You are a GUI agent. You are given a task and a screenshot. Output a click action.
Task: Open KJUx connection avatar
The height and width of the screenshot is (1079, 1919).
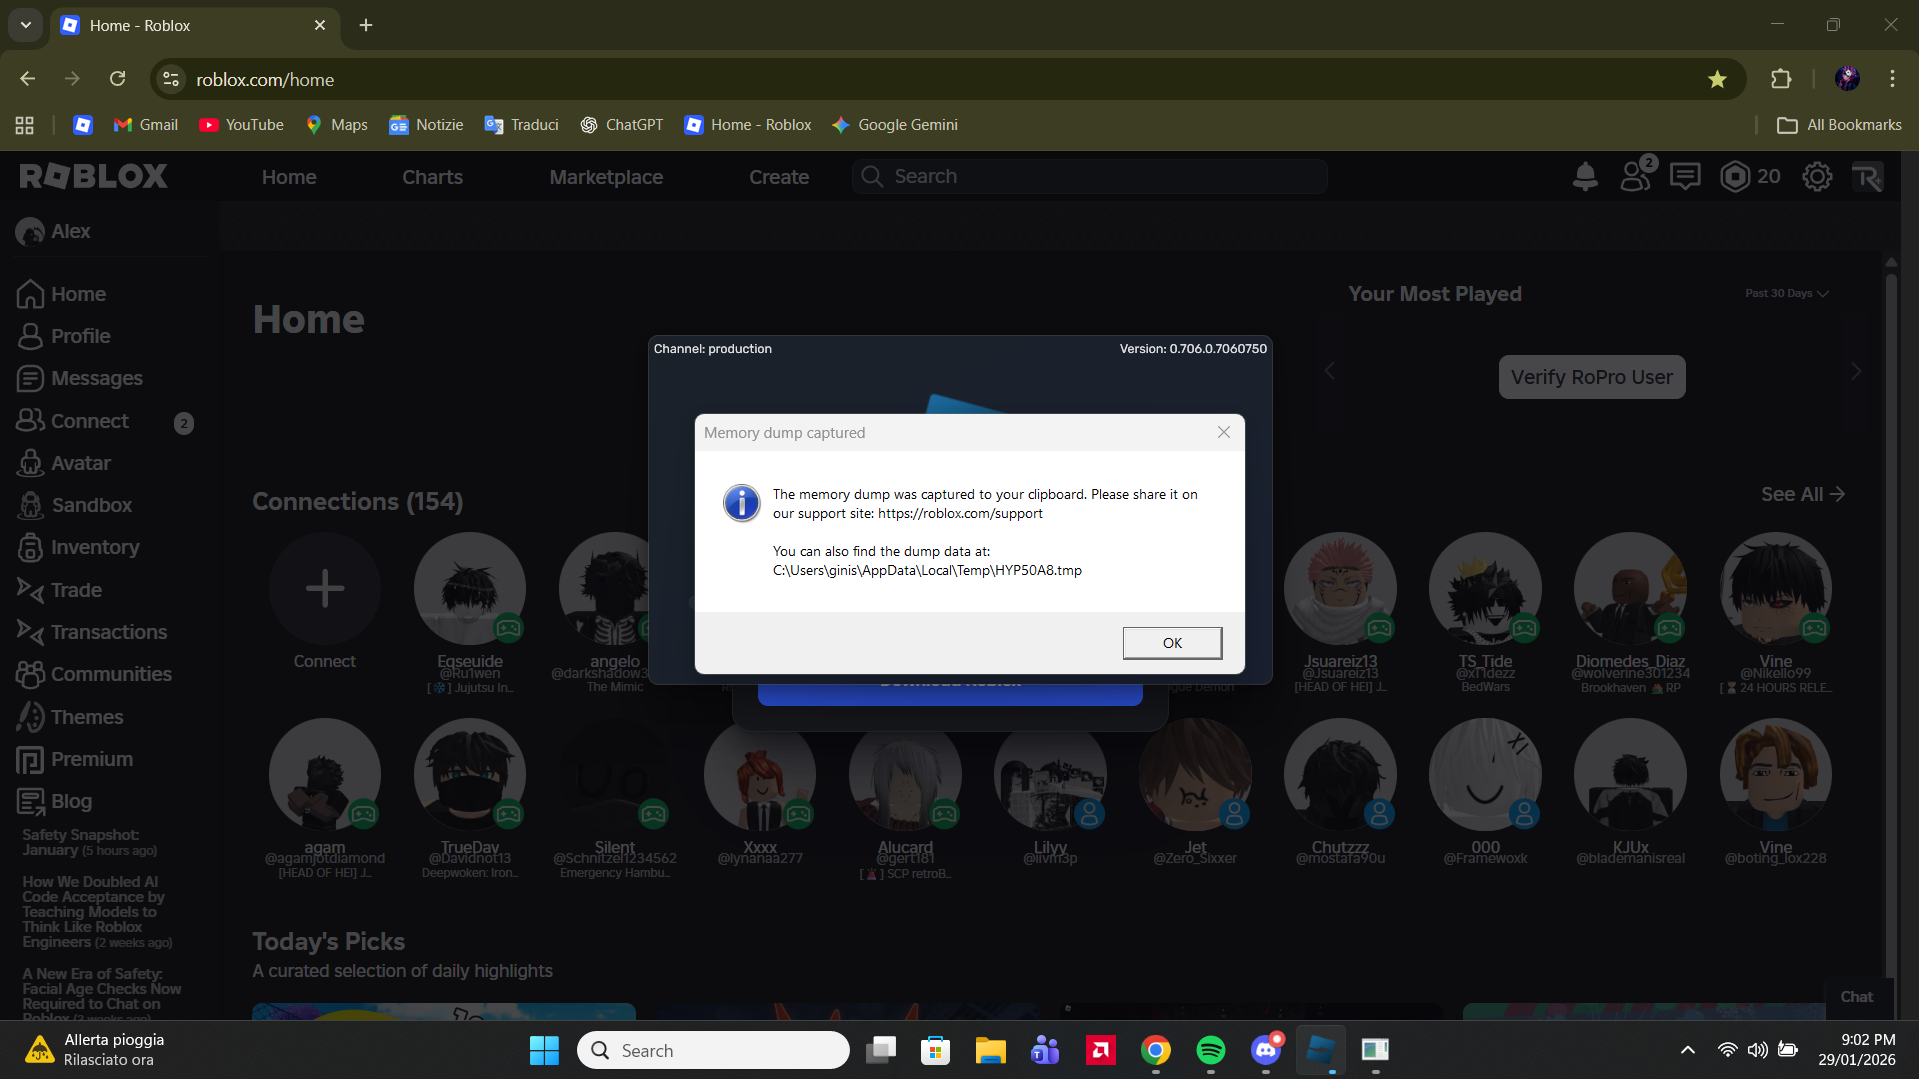1630,774
